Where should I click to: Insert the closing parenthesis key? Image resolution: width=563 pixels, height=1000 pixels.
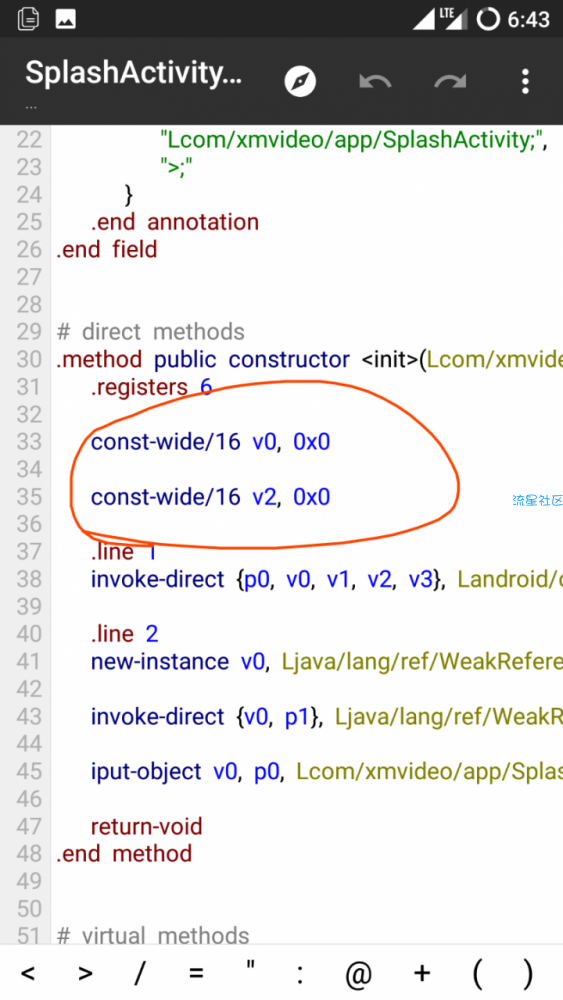(527, 974)
